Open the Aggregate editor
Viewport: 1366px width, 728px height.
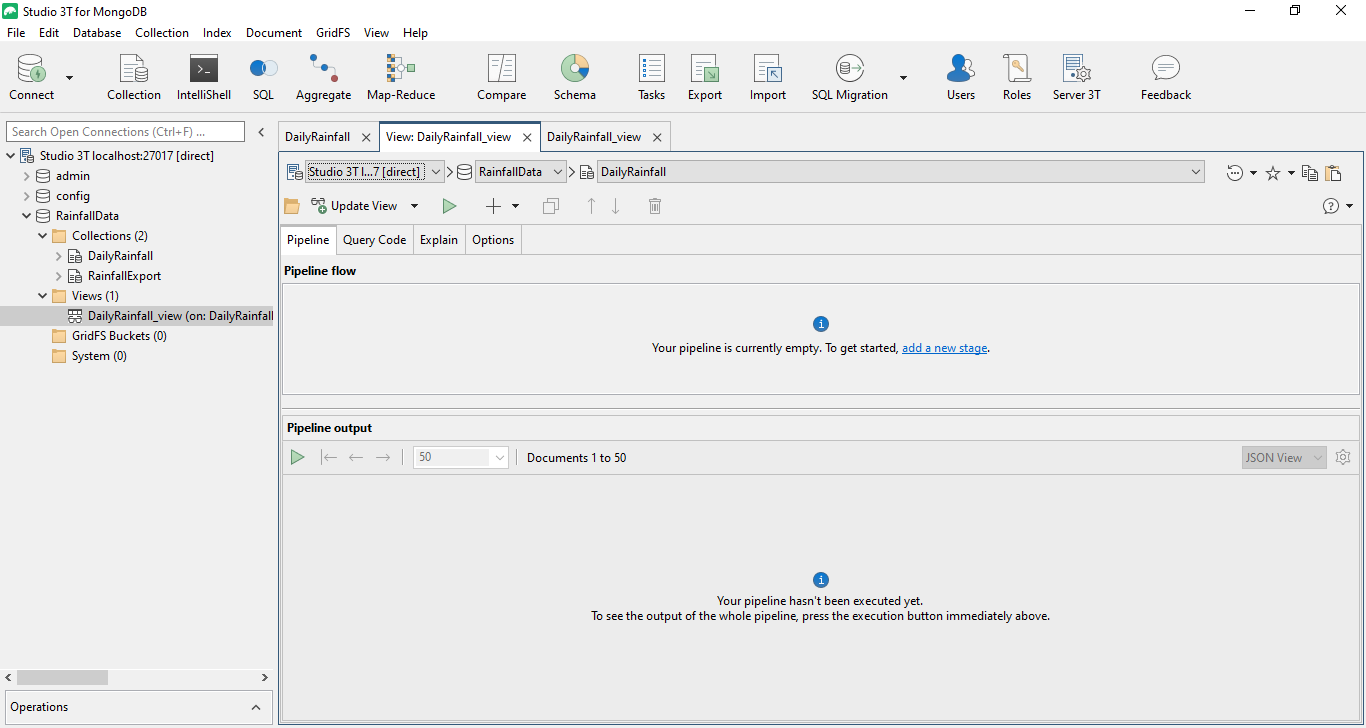tap(323, 77)
